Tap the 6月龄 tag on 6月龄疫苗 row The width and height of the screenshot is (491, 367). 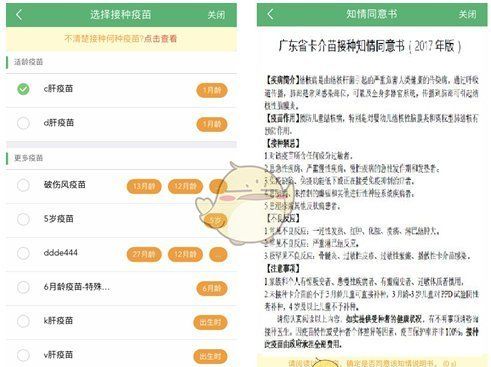tap(212, 288)
